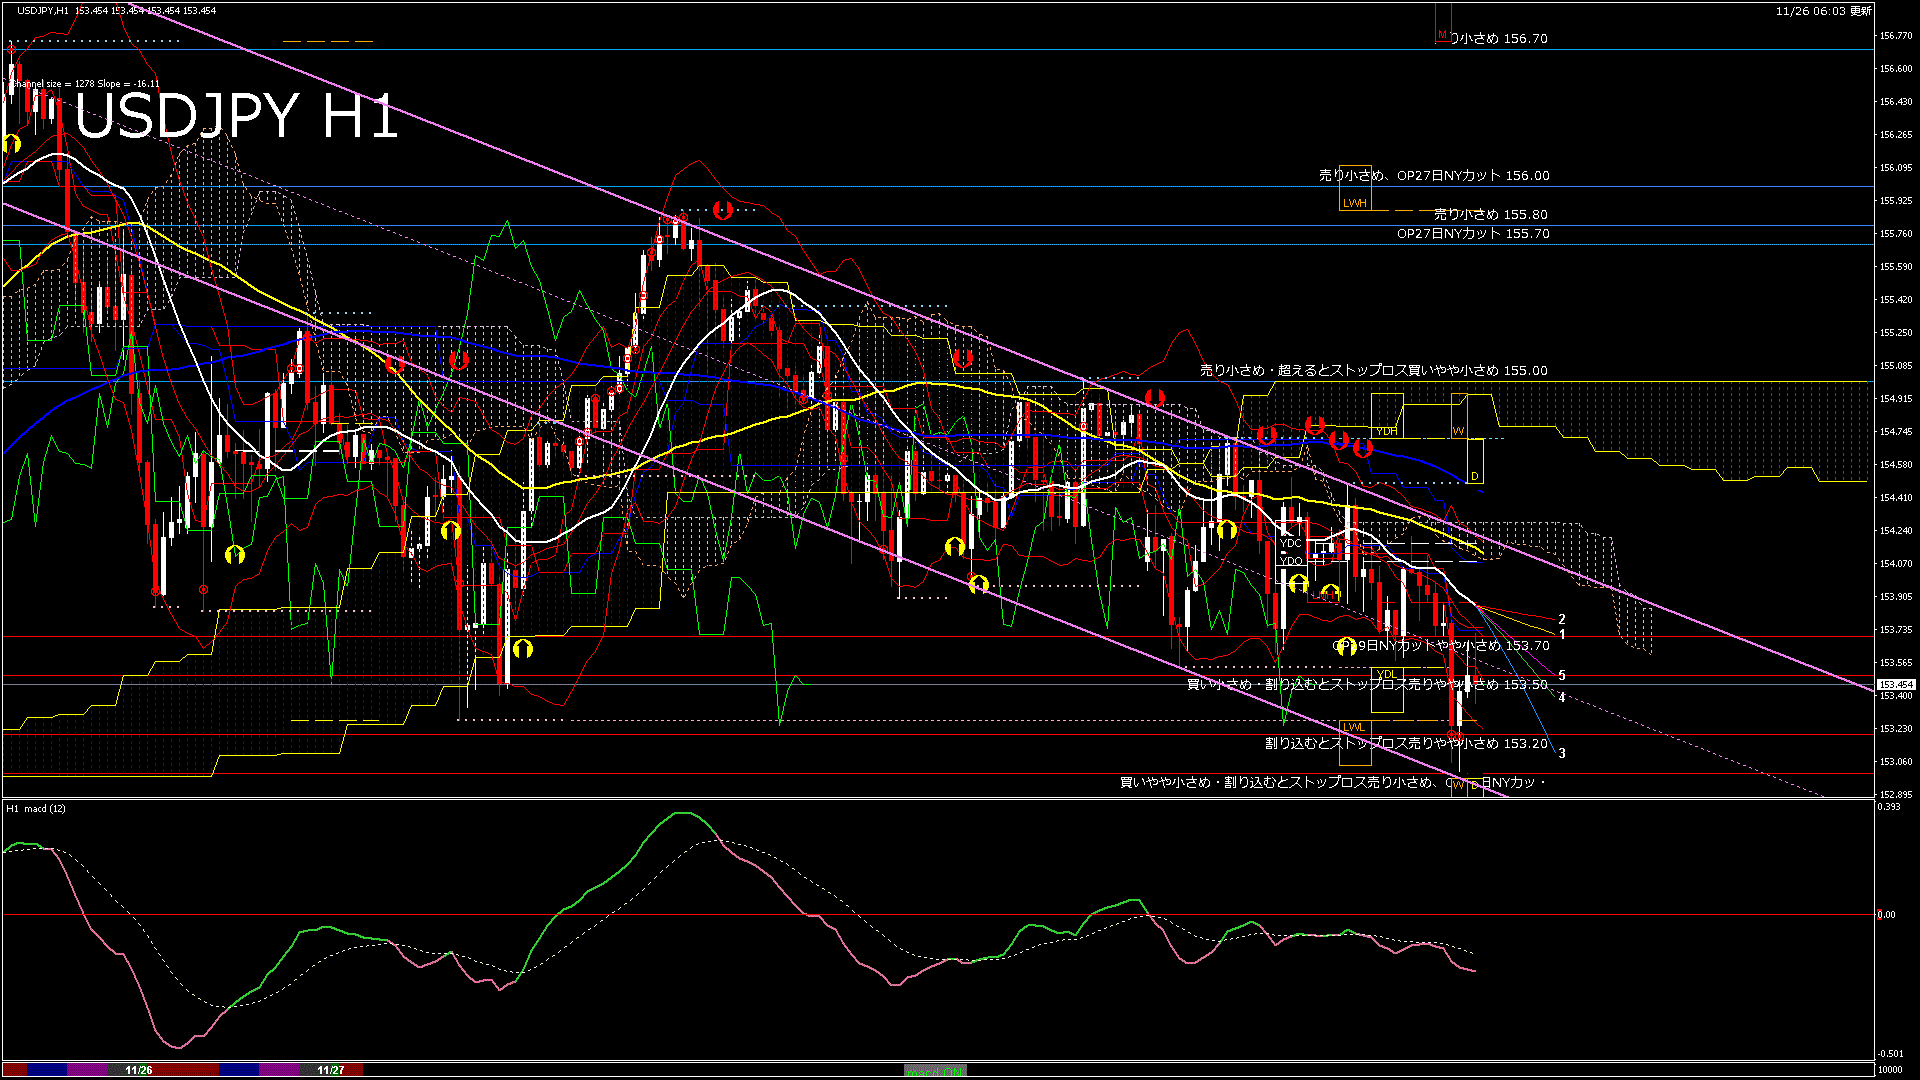The image size is (1920, 1080).
Task: Click the YDC yesterday-close label
Action: [1290, 544]
